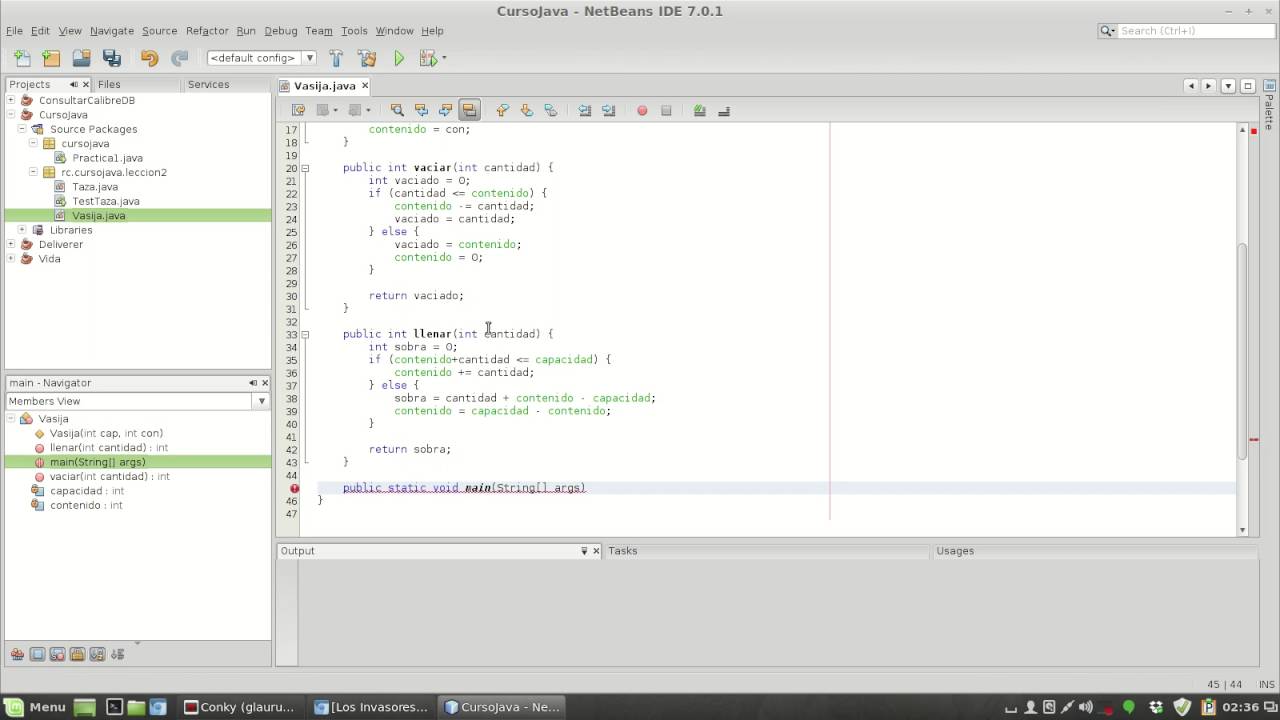1280x720 pixels.
Task: Toggle Highlight Search in editor toolbar
Action: tap(469, 110)
